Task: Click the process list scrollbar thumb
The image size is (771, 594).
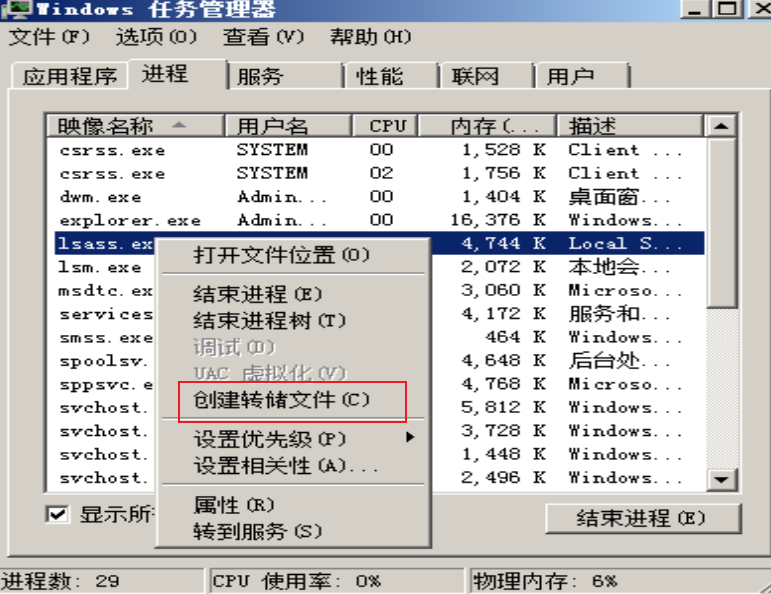Action: coord(721,223)
